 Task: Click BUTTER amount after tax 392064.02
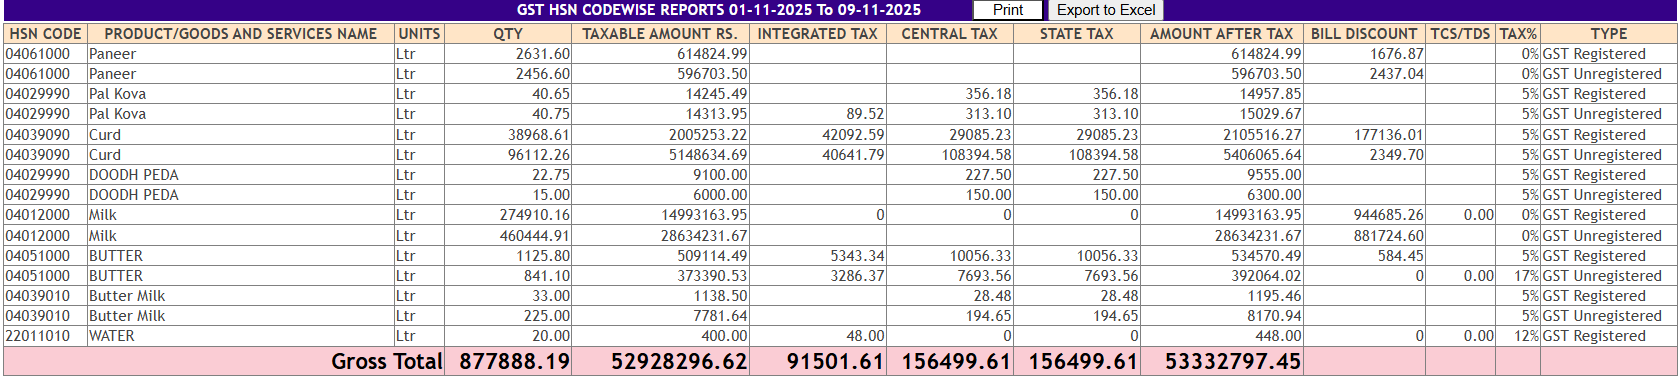click(x=1266, y=276)
